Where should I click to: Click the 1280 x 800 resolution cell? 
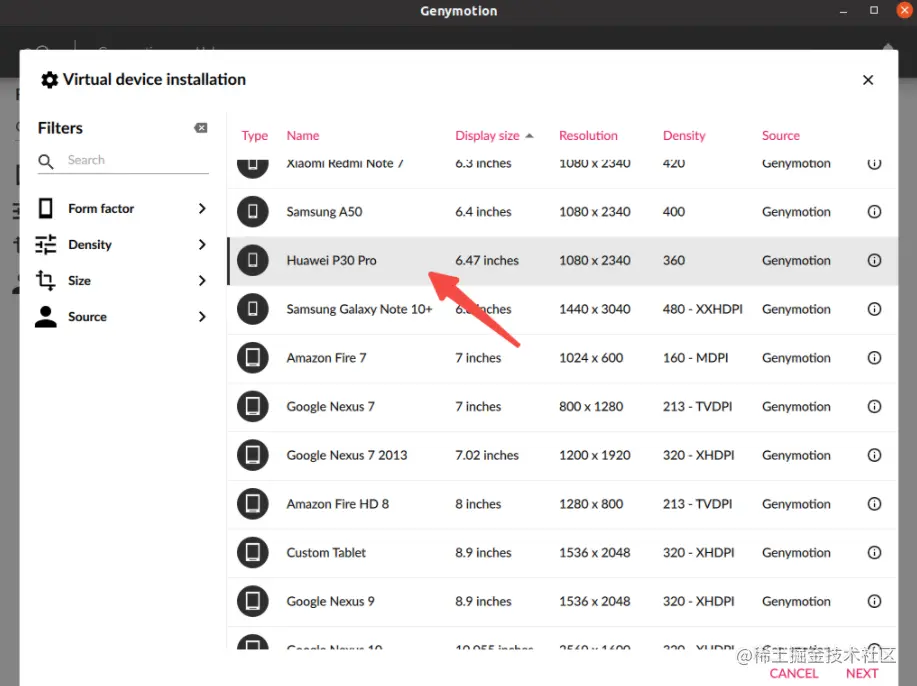(591, 504)
